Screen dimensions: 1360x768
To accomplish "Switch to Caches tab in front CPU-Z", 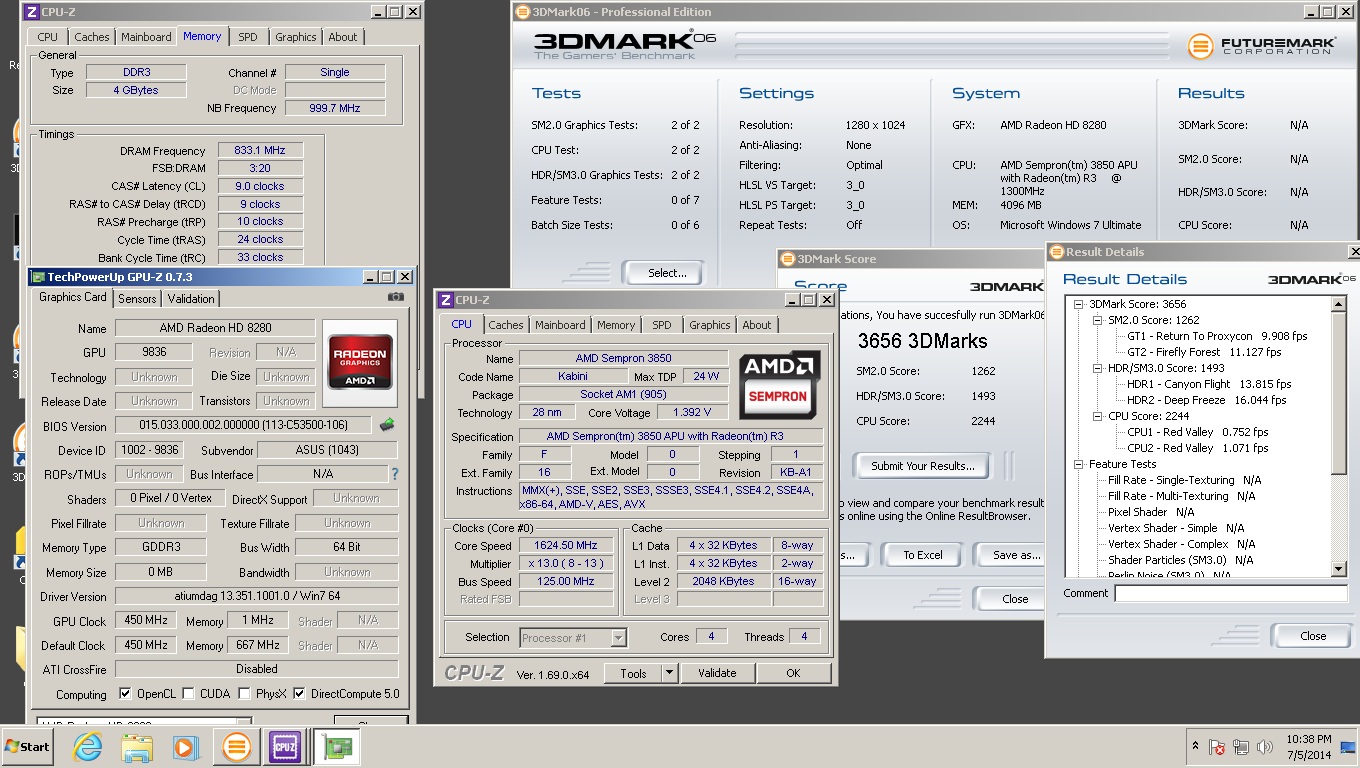I will click(x=506, y=325).
